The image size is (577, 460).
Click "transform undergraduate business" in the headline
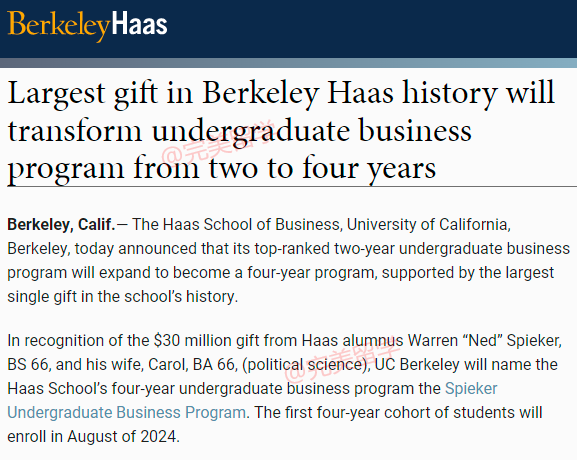pos(240,132)
